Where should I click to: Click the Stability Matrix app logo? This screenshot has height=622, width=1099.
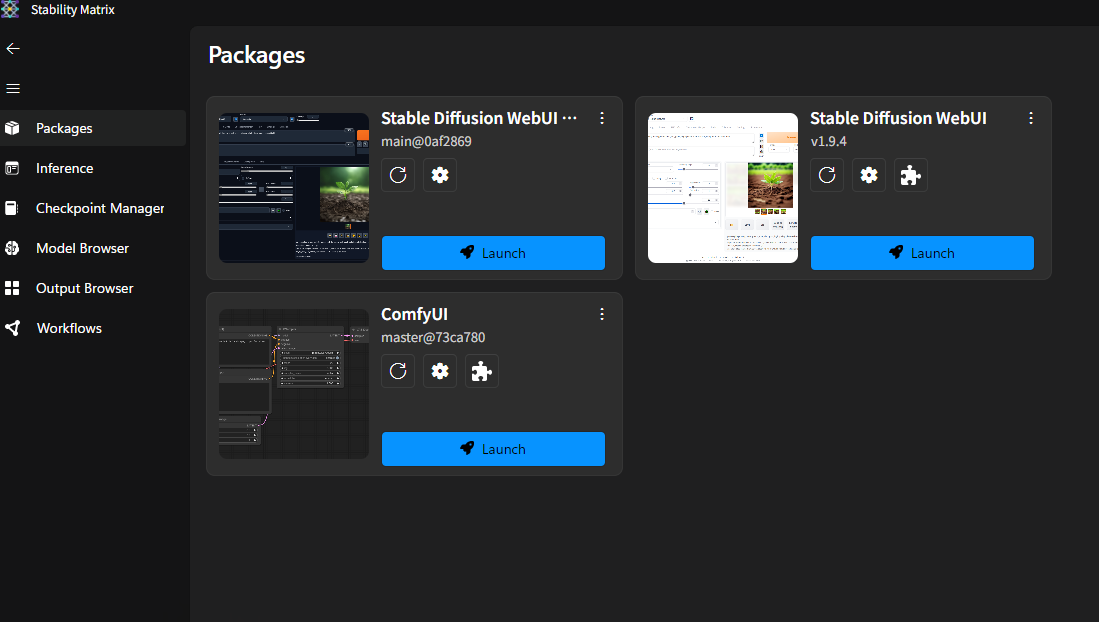[x=11, y=10]
